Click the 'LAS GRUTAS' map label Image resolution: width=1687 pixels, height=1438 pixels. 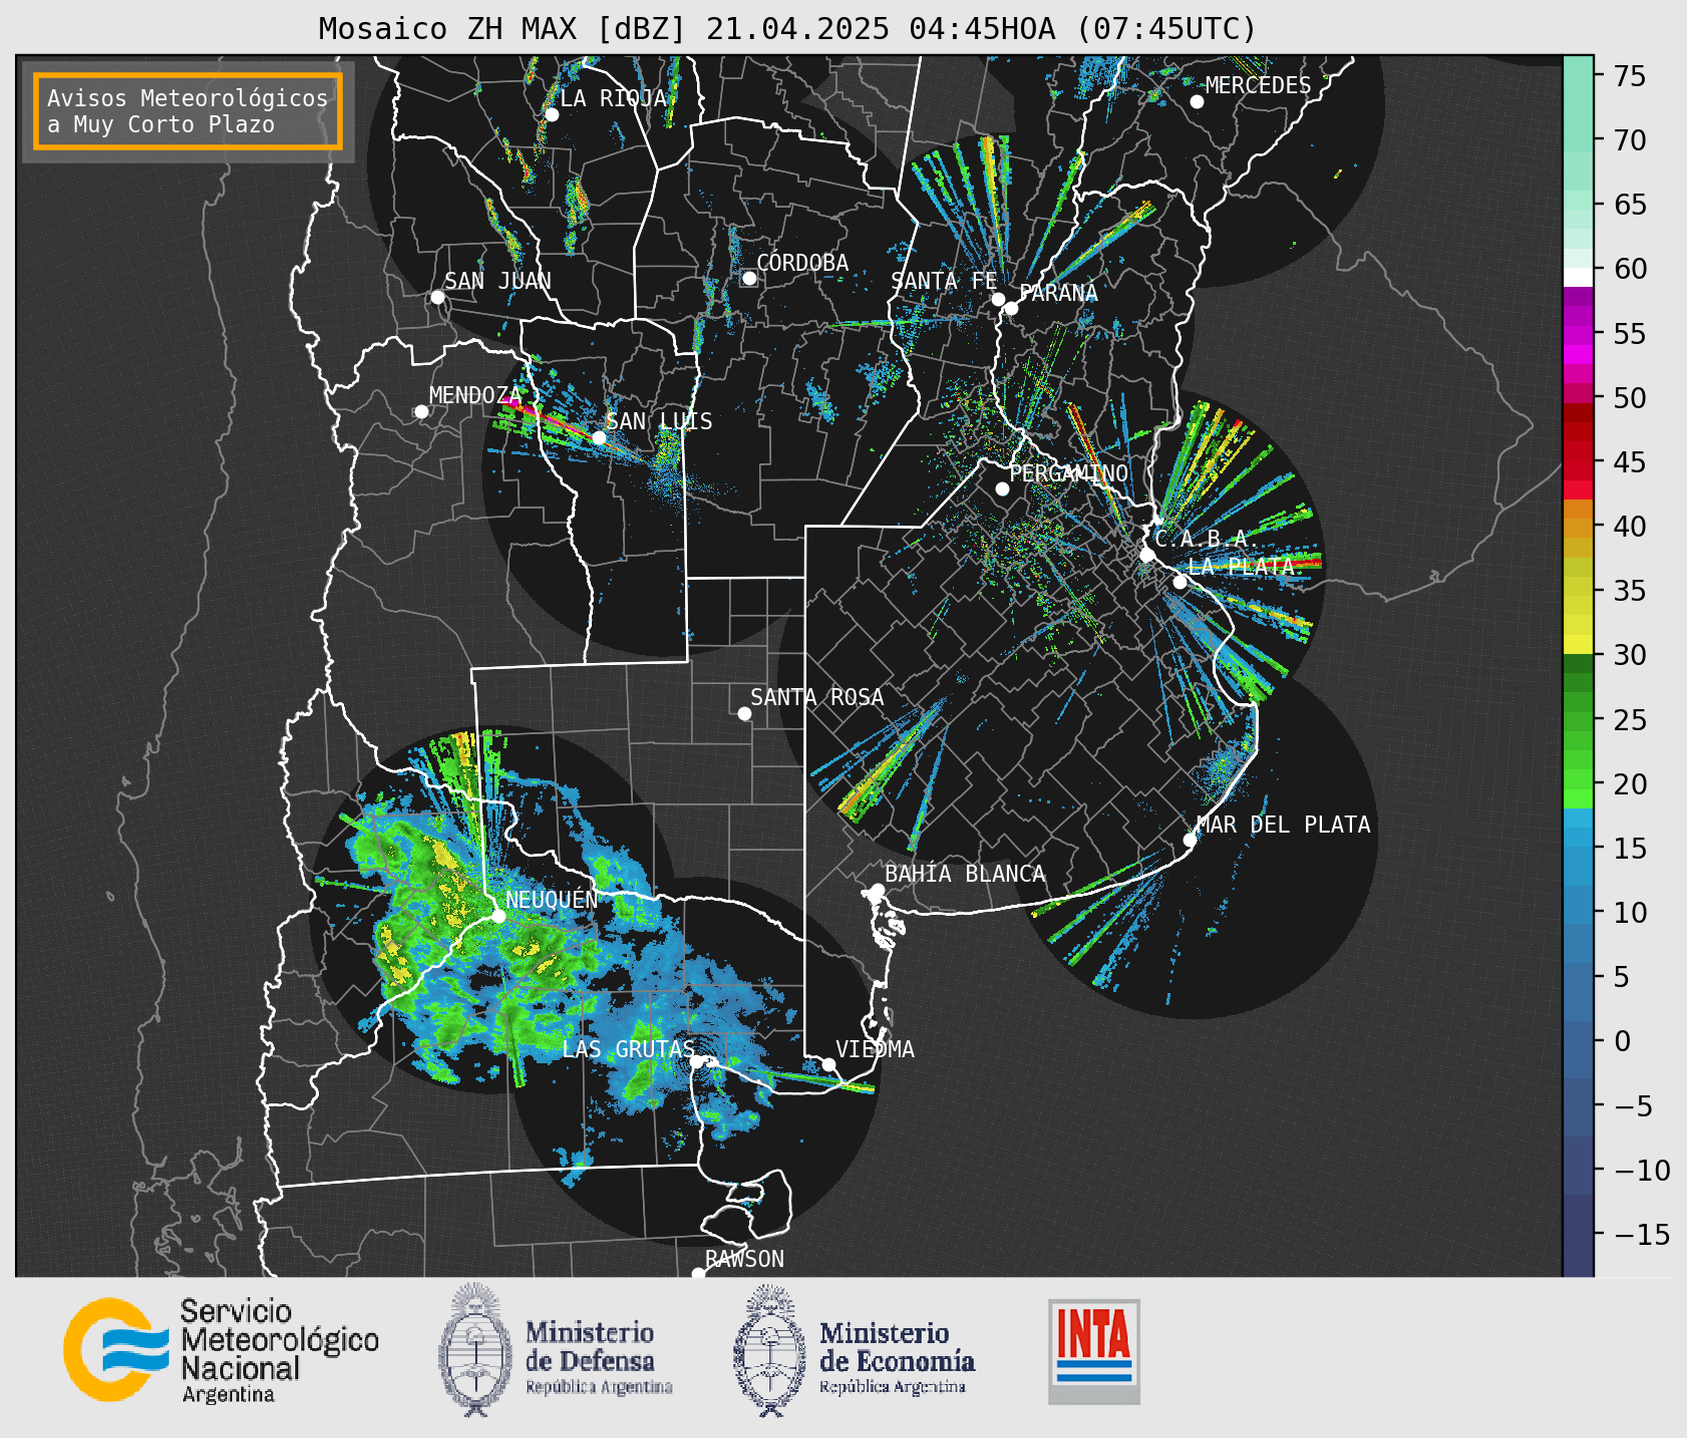coord(628,1049)
